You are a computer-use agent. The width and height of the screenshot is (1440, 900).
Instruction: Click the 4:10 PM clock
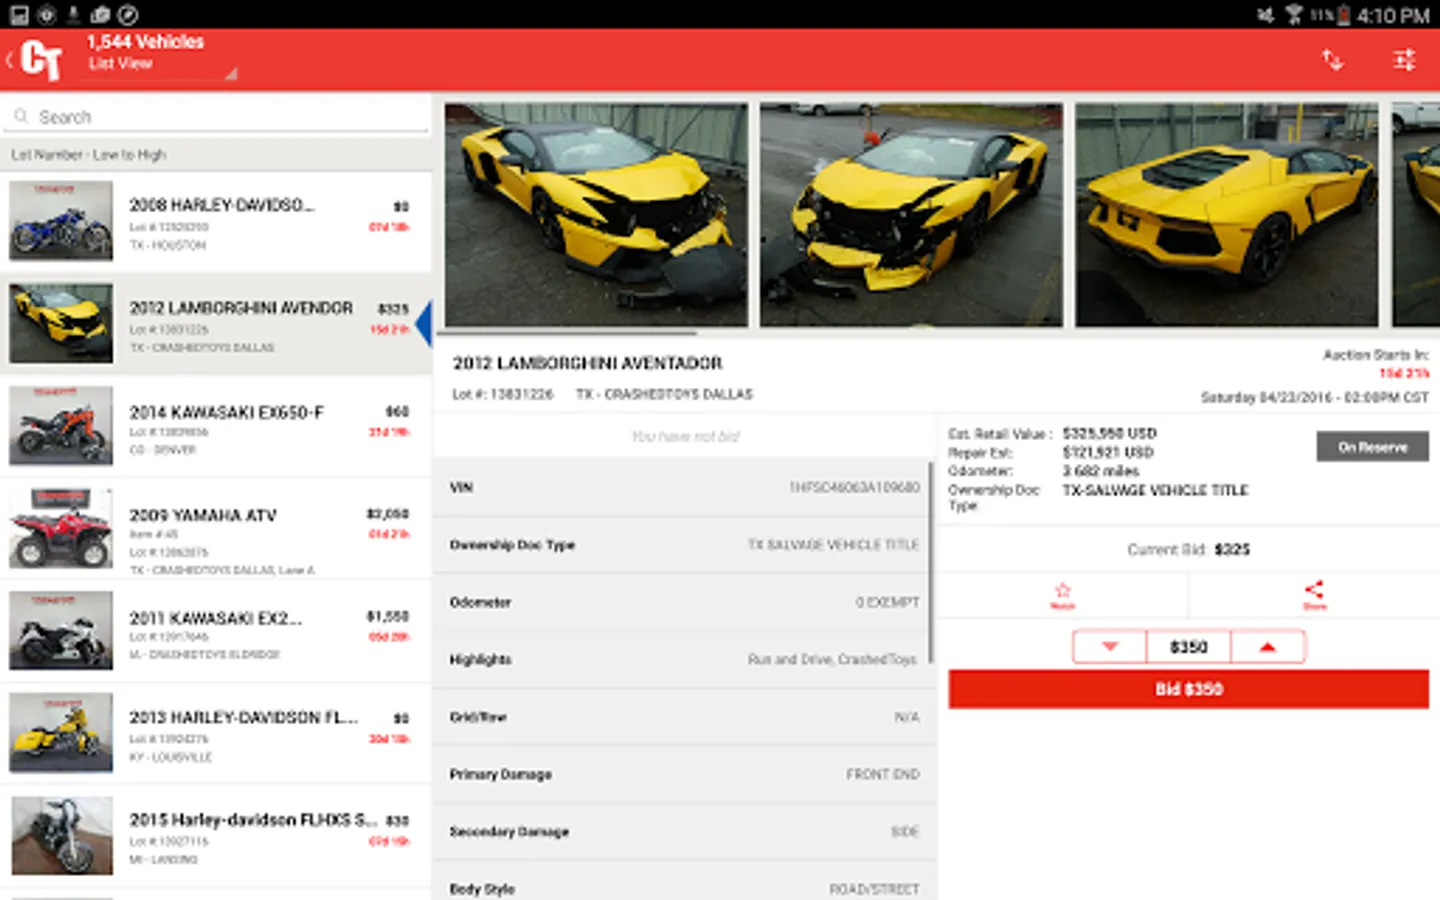click(1393, 15)
